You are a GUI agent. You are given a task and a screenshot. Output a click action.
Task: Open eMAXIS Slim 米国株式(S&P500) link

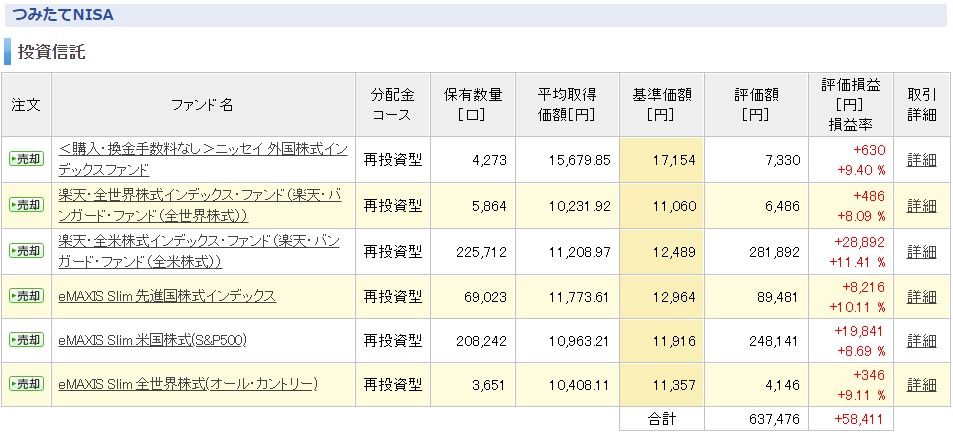point(153,341)
